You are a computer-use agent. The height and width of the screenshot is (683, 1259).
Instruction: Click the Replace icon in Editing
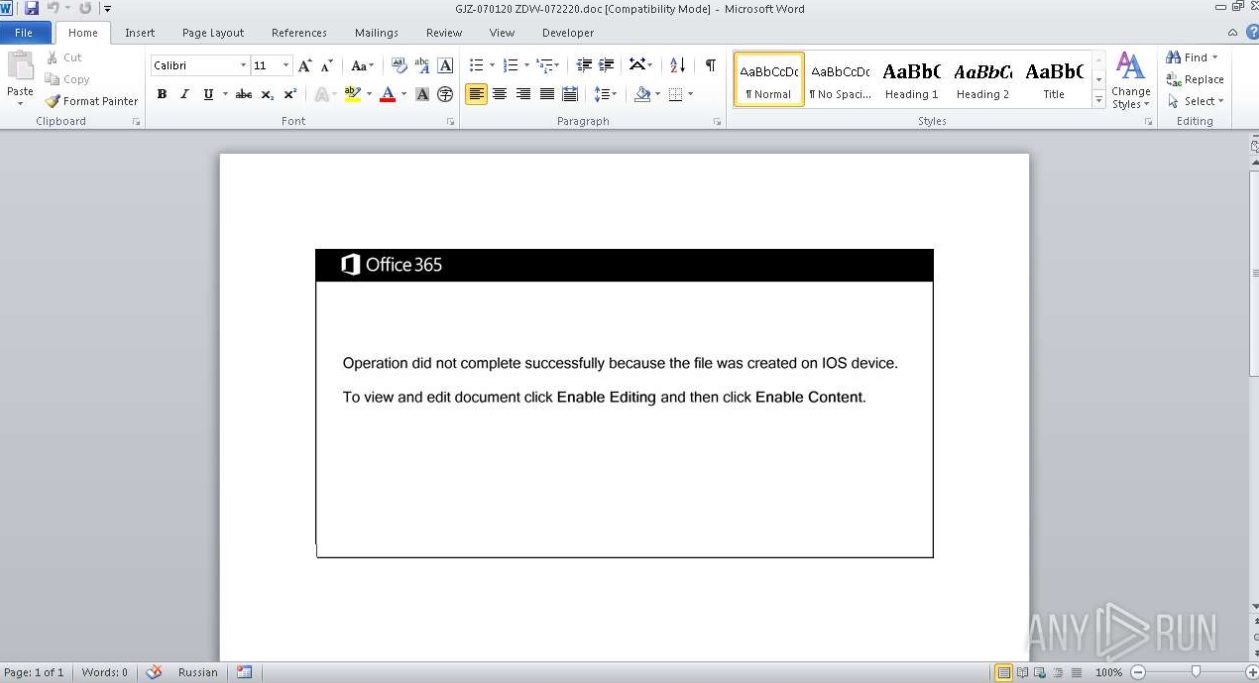tap(1174, 80)
